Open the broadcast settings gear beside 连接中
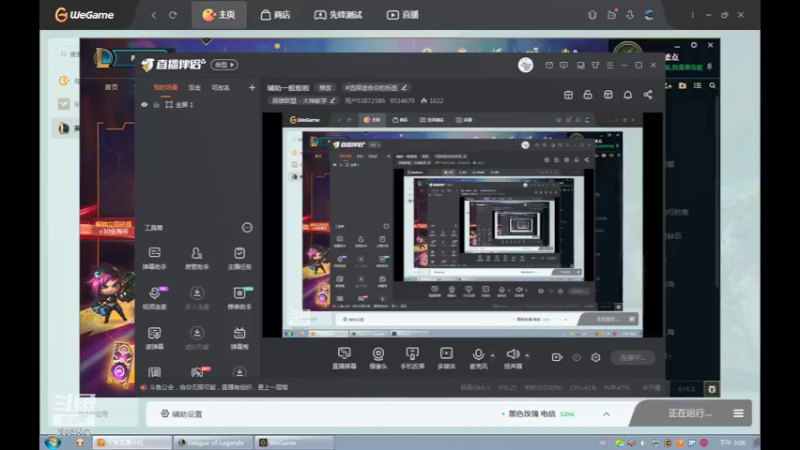800x450 pixels. (x=595, y=358)
